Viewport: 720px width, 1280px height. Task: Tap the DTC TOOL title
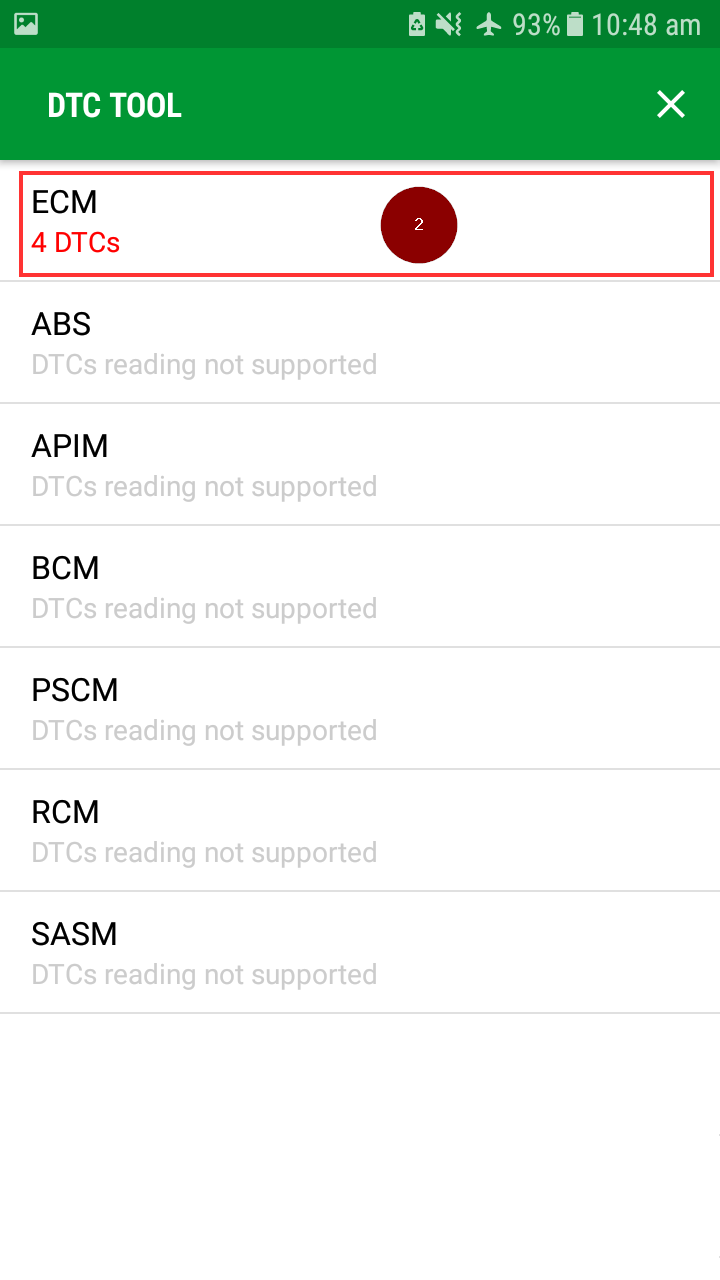115,105
